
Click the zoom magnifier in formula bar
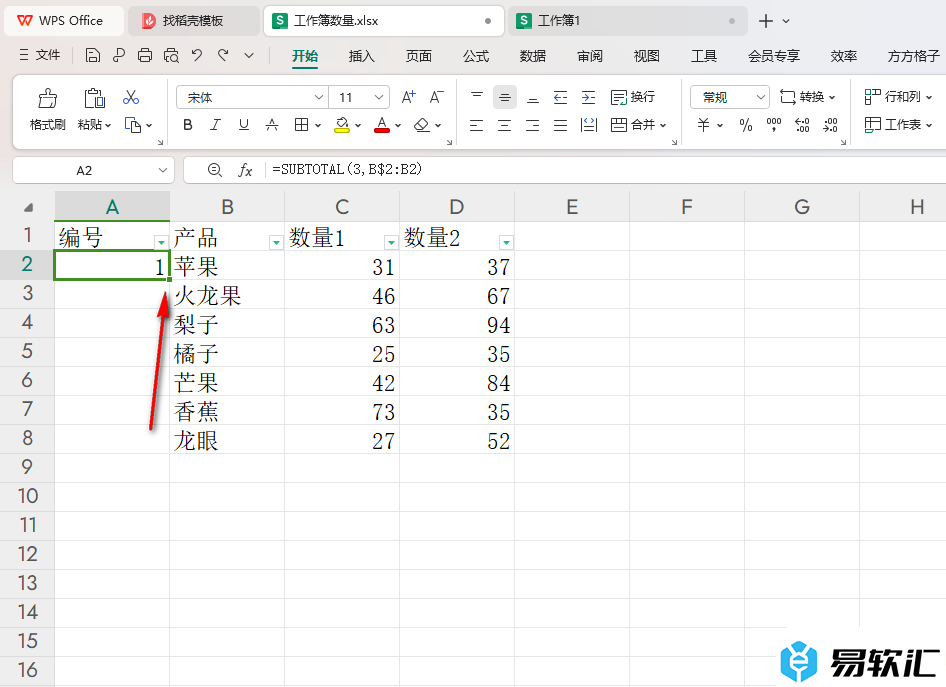(214, 170)
